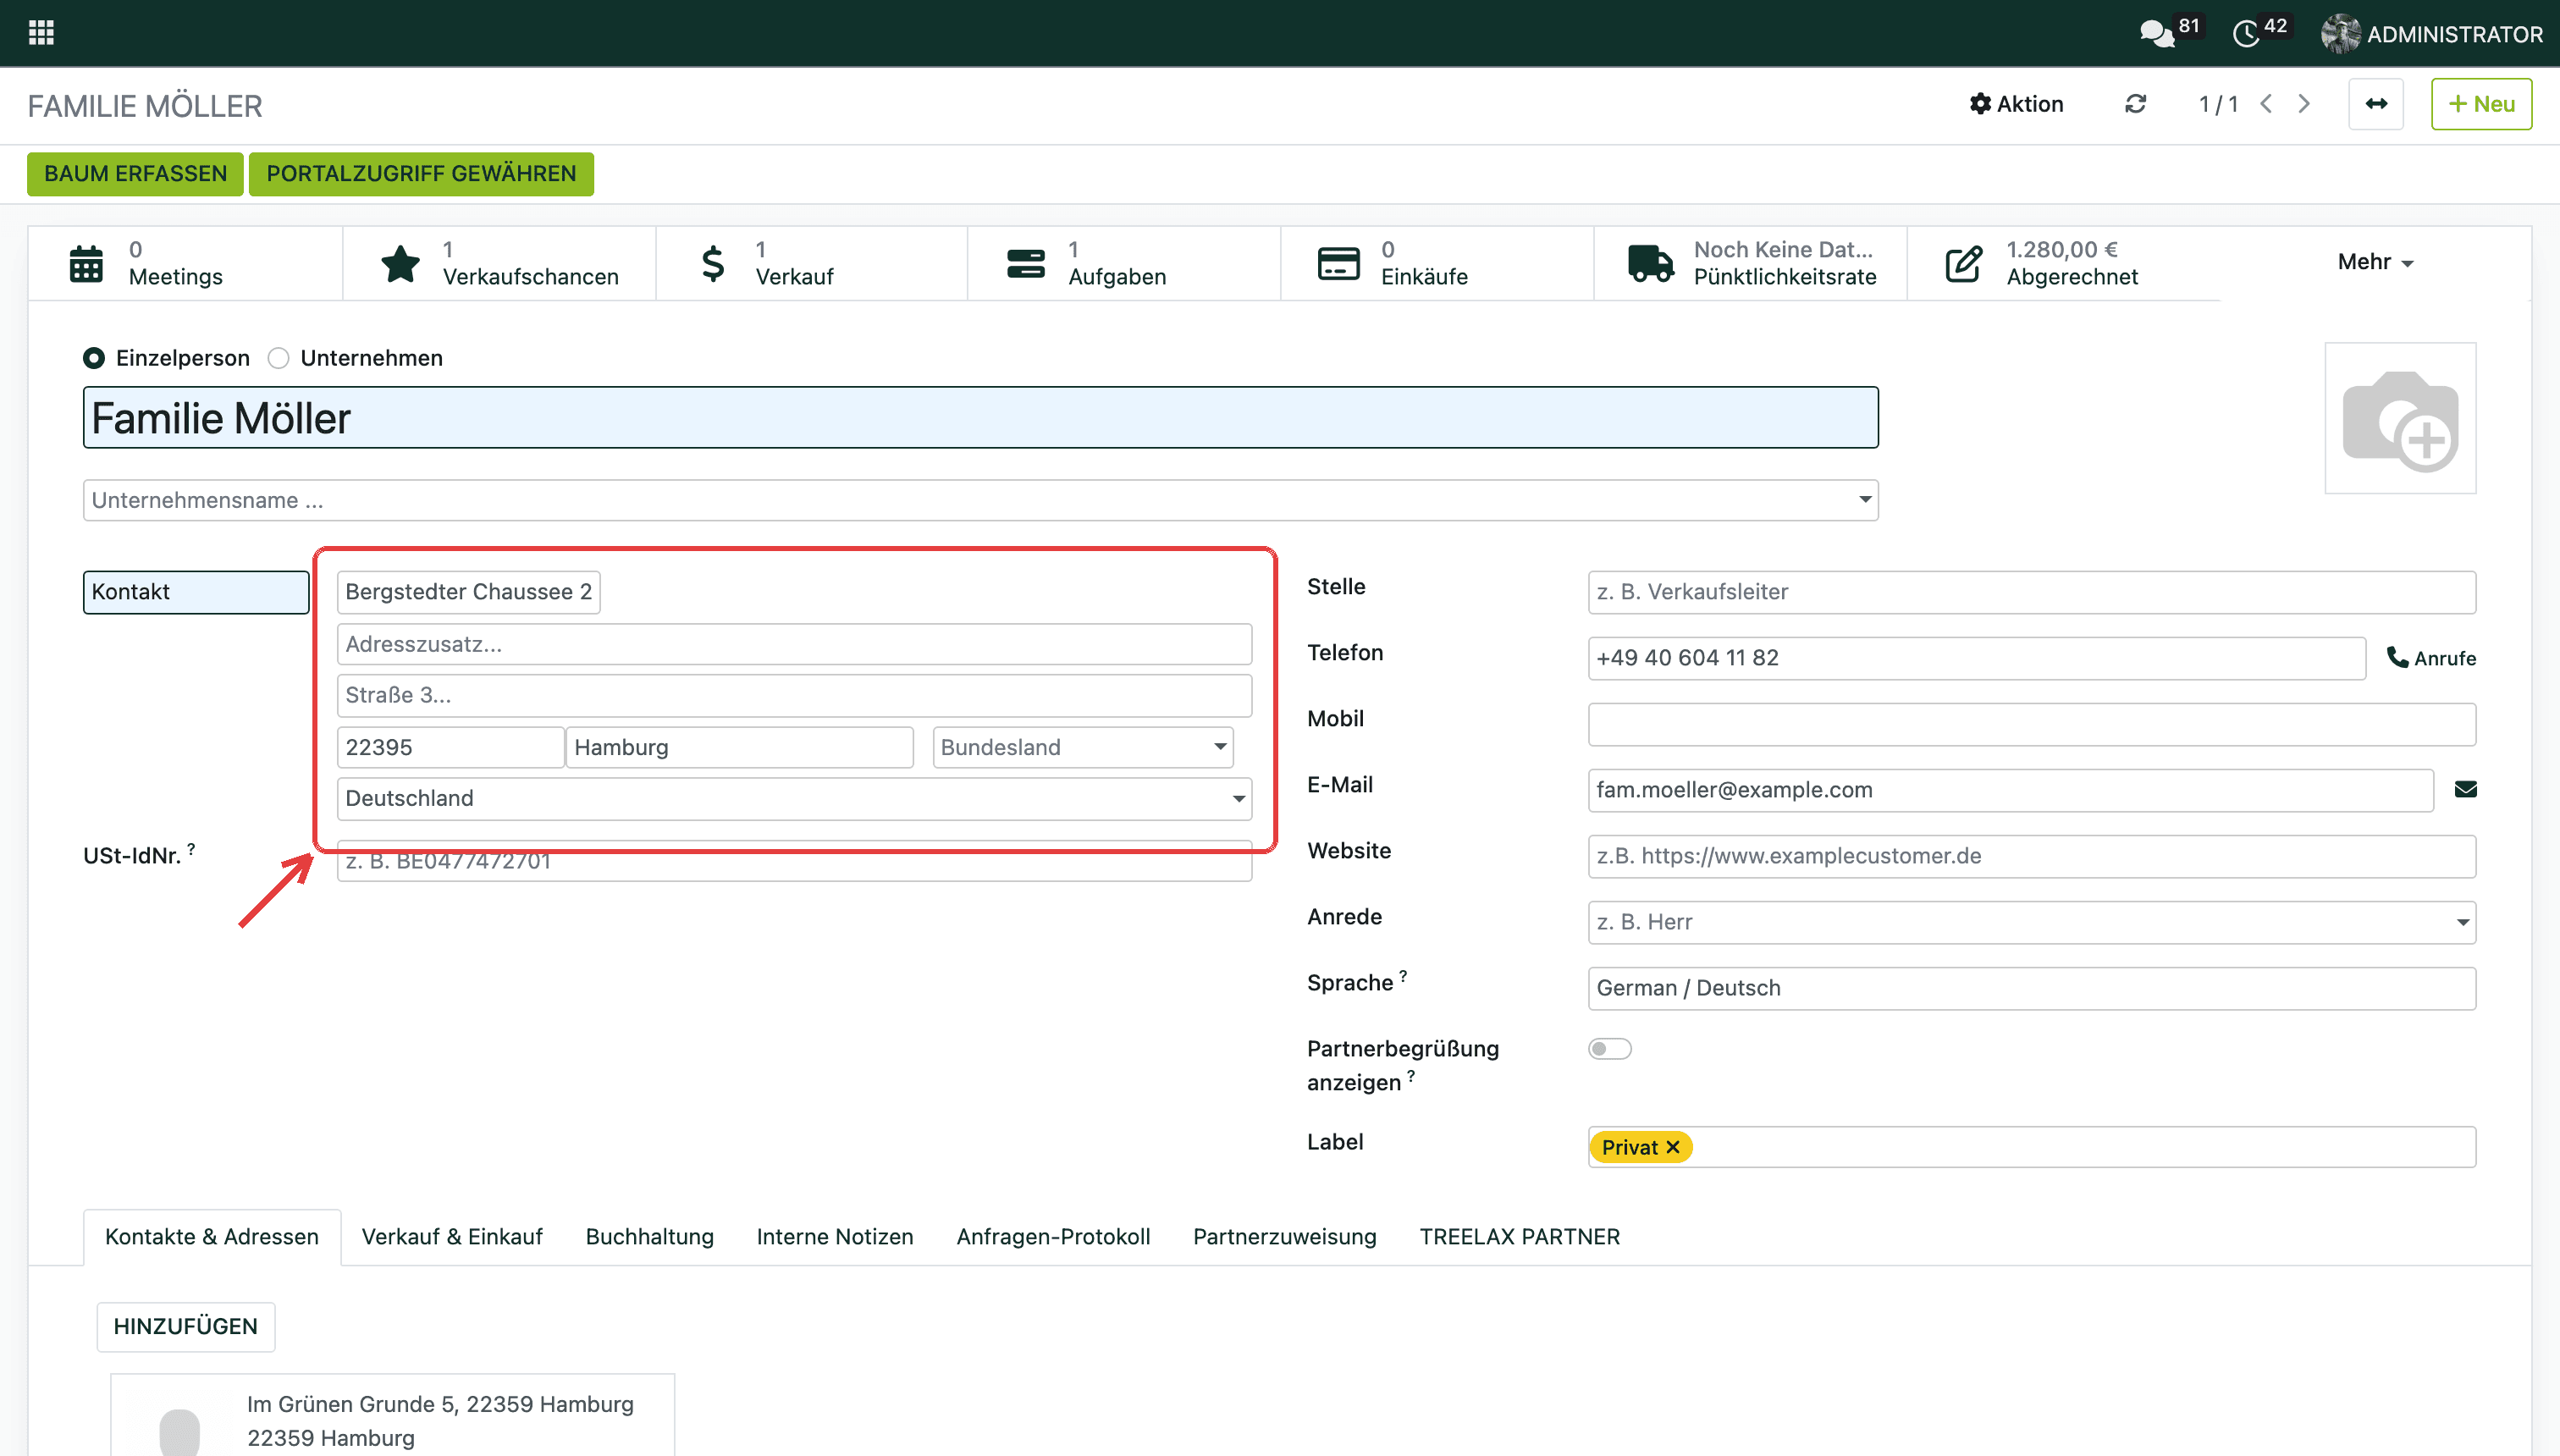Viewport: 2560px width, 1456px height.
Task: Click the Mobil input field
Action: tap(2031, 724)
